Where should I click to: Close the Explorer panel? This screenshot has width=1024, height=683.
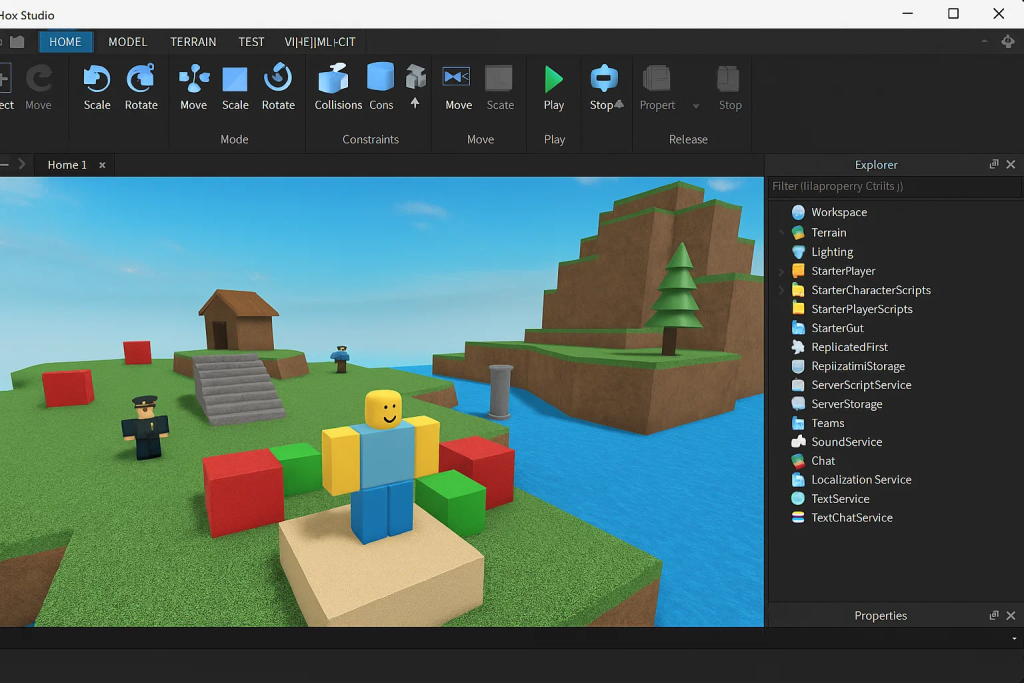point(1011,165)
